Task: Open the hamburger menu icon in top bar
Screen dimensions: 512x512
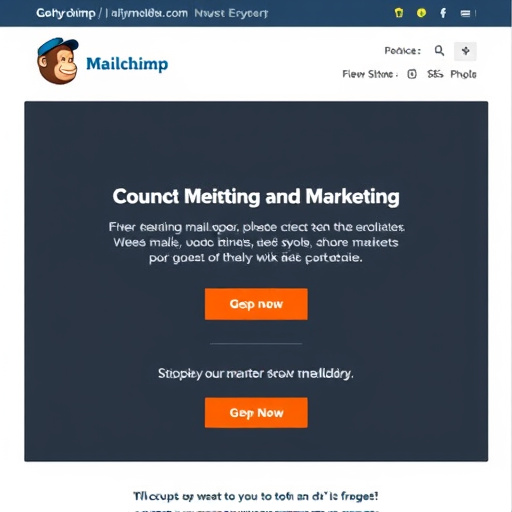Action: pyautogui.click(x=465, y=13)
